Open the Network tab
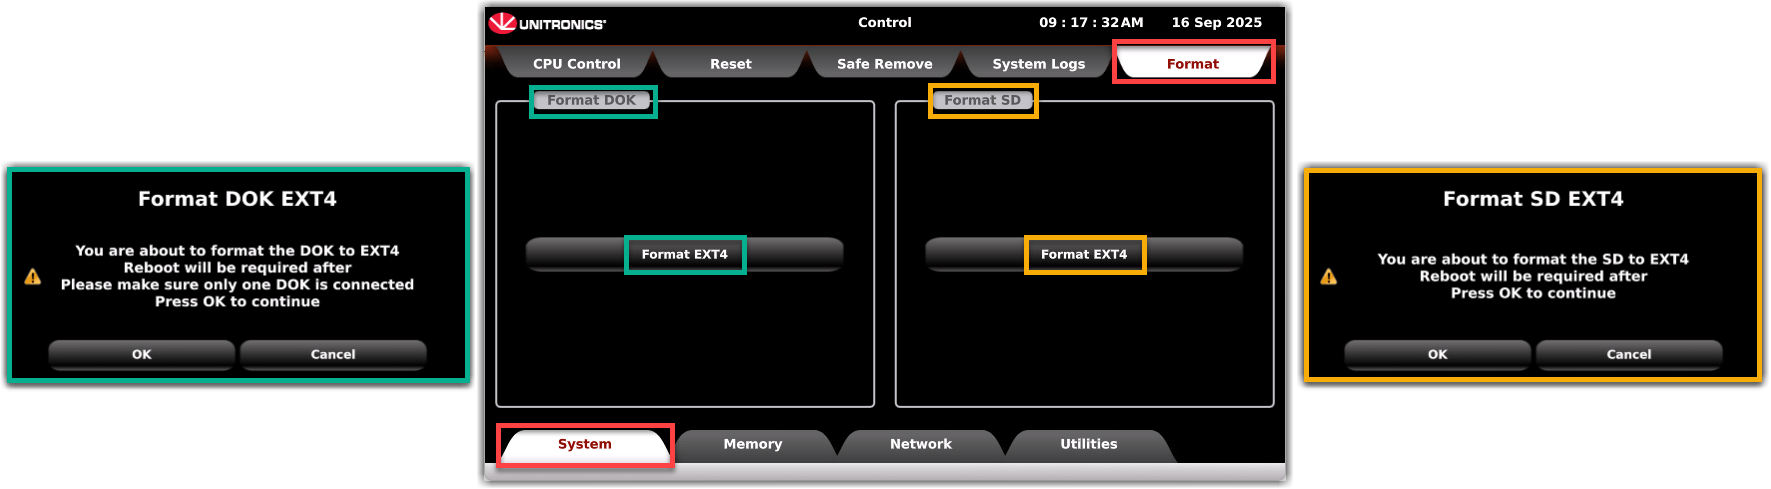The height and width of the screenshot is (489, 1771). (x=920, y=444)
